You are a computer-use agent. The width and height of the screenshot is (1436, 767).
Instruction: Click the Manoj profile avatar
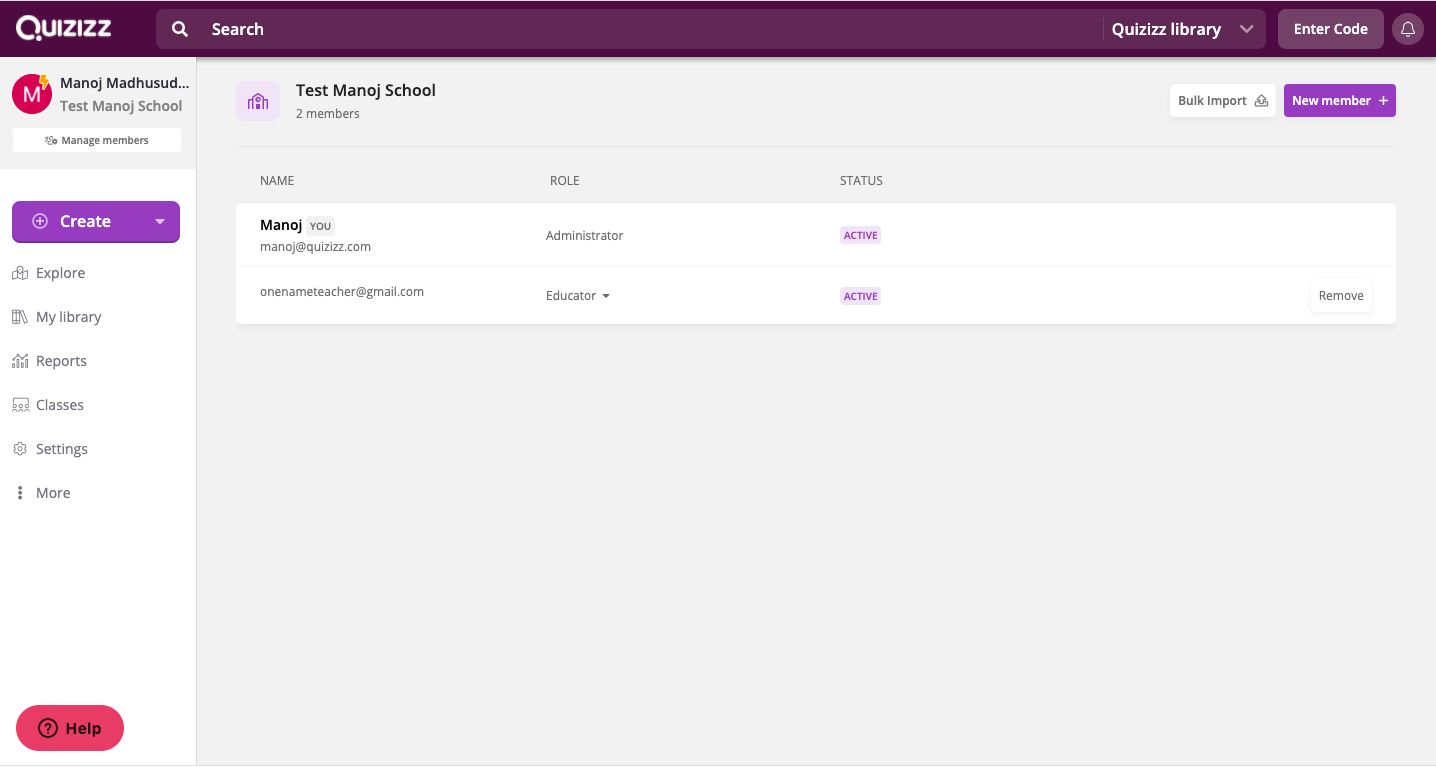(x=31, y=94)
